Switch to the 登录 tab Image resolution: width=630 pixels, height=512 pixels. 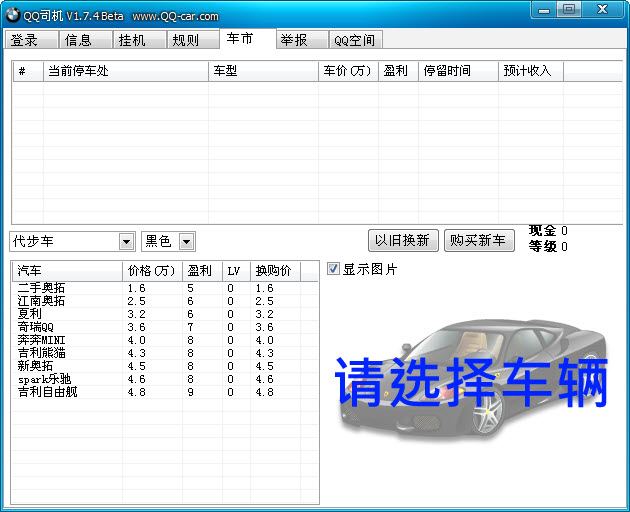[31, 40]
